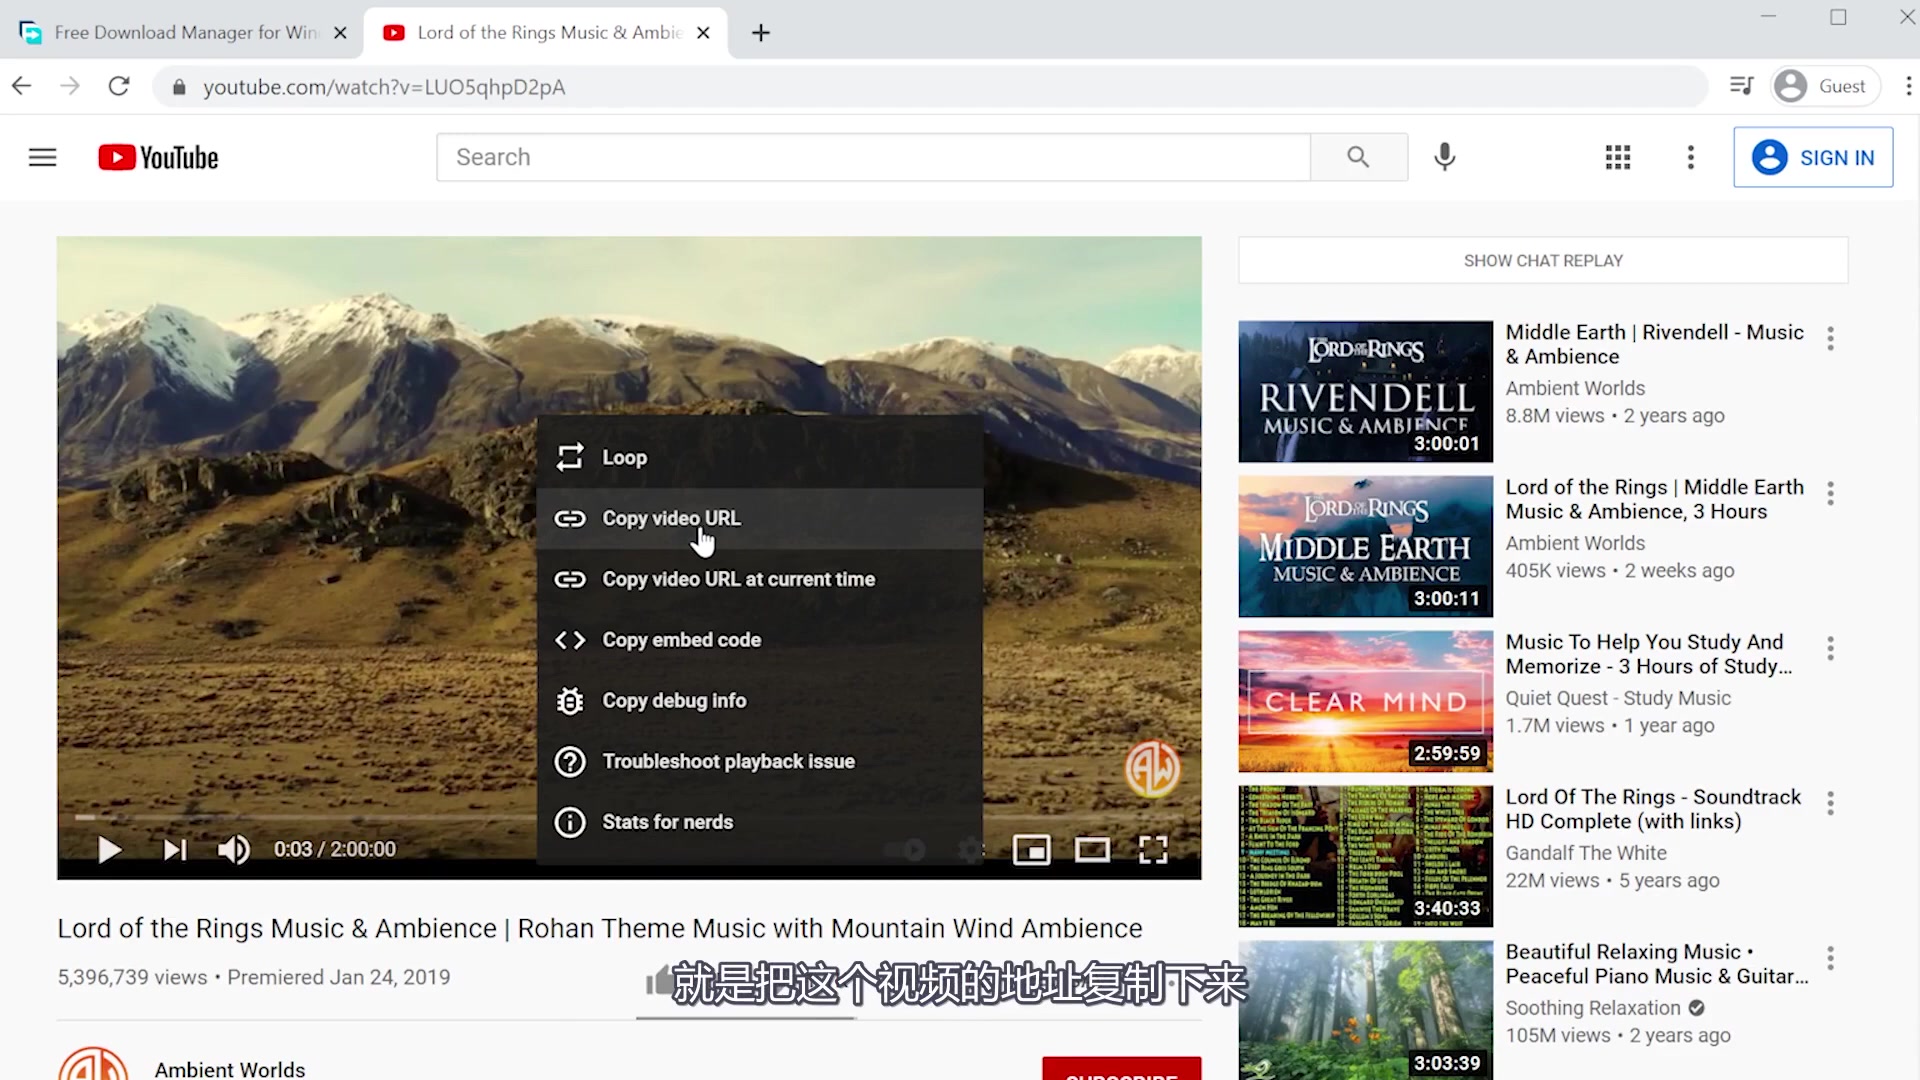Open title 'Lord of the Rings | Middle Earth Music'
This screenshot has height=1080, width=1920.
tap(1655, 499)
